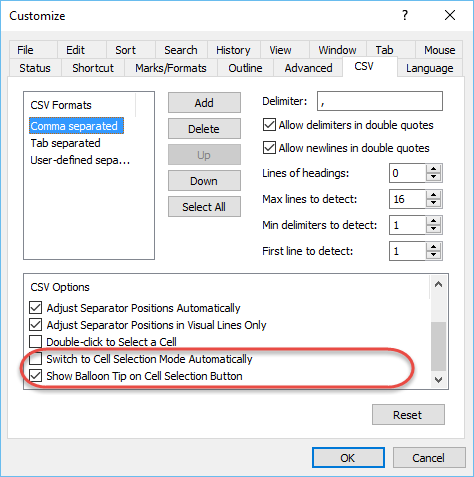The image size is (474, 477).
Task: Increase Min delimiters to detect value
Action: click(x=434, y=221)
